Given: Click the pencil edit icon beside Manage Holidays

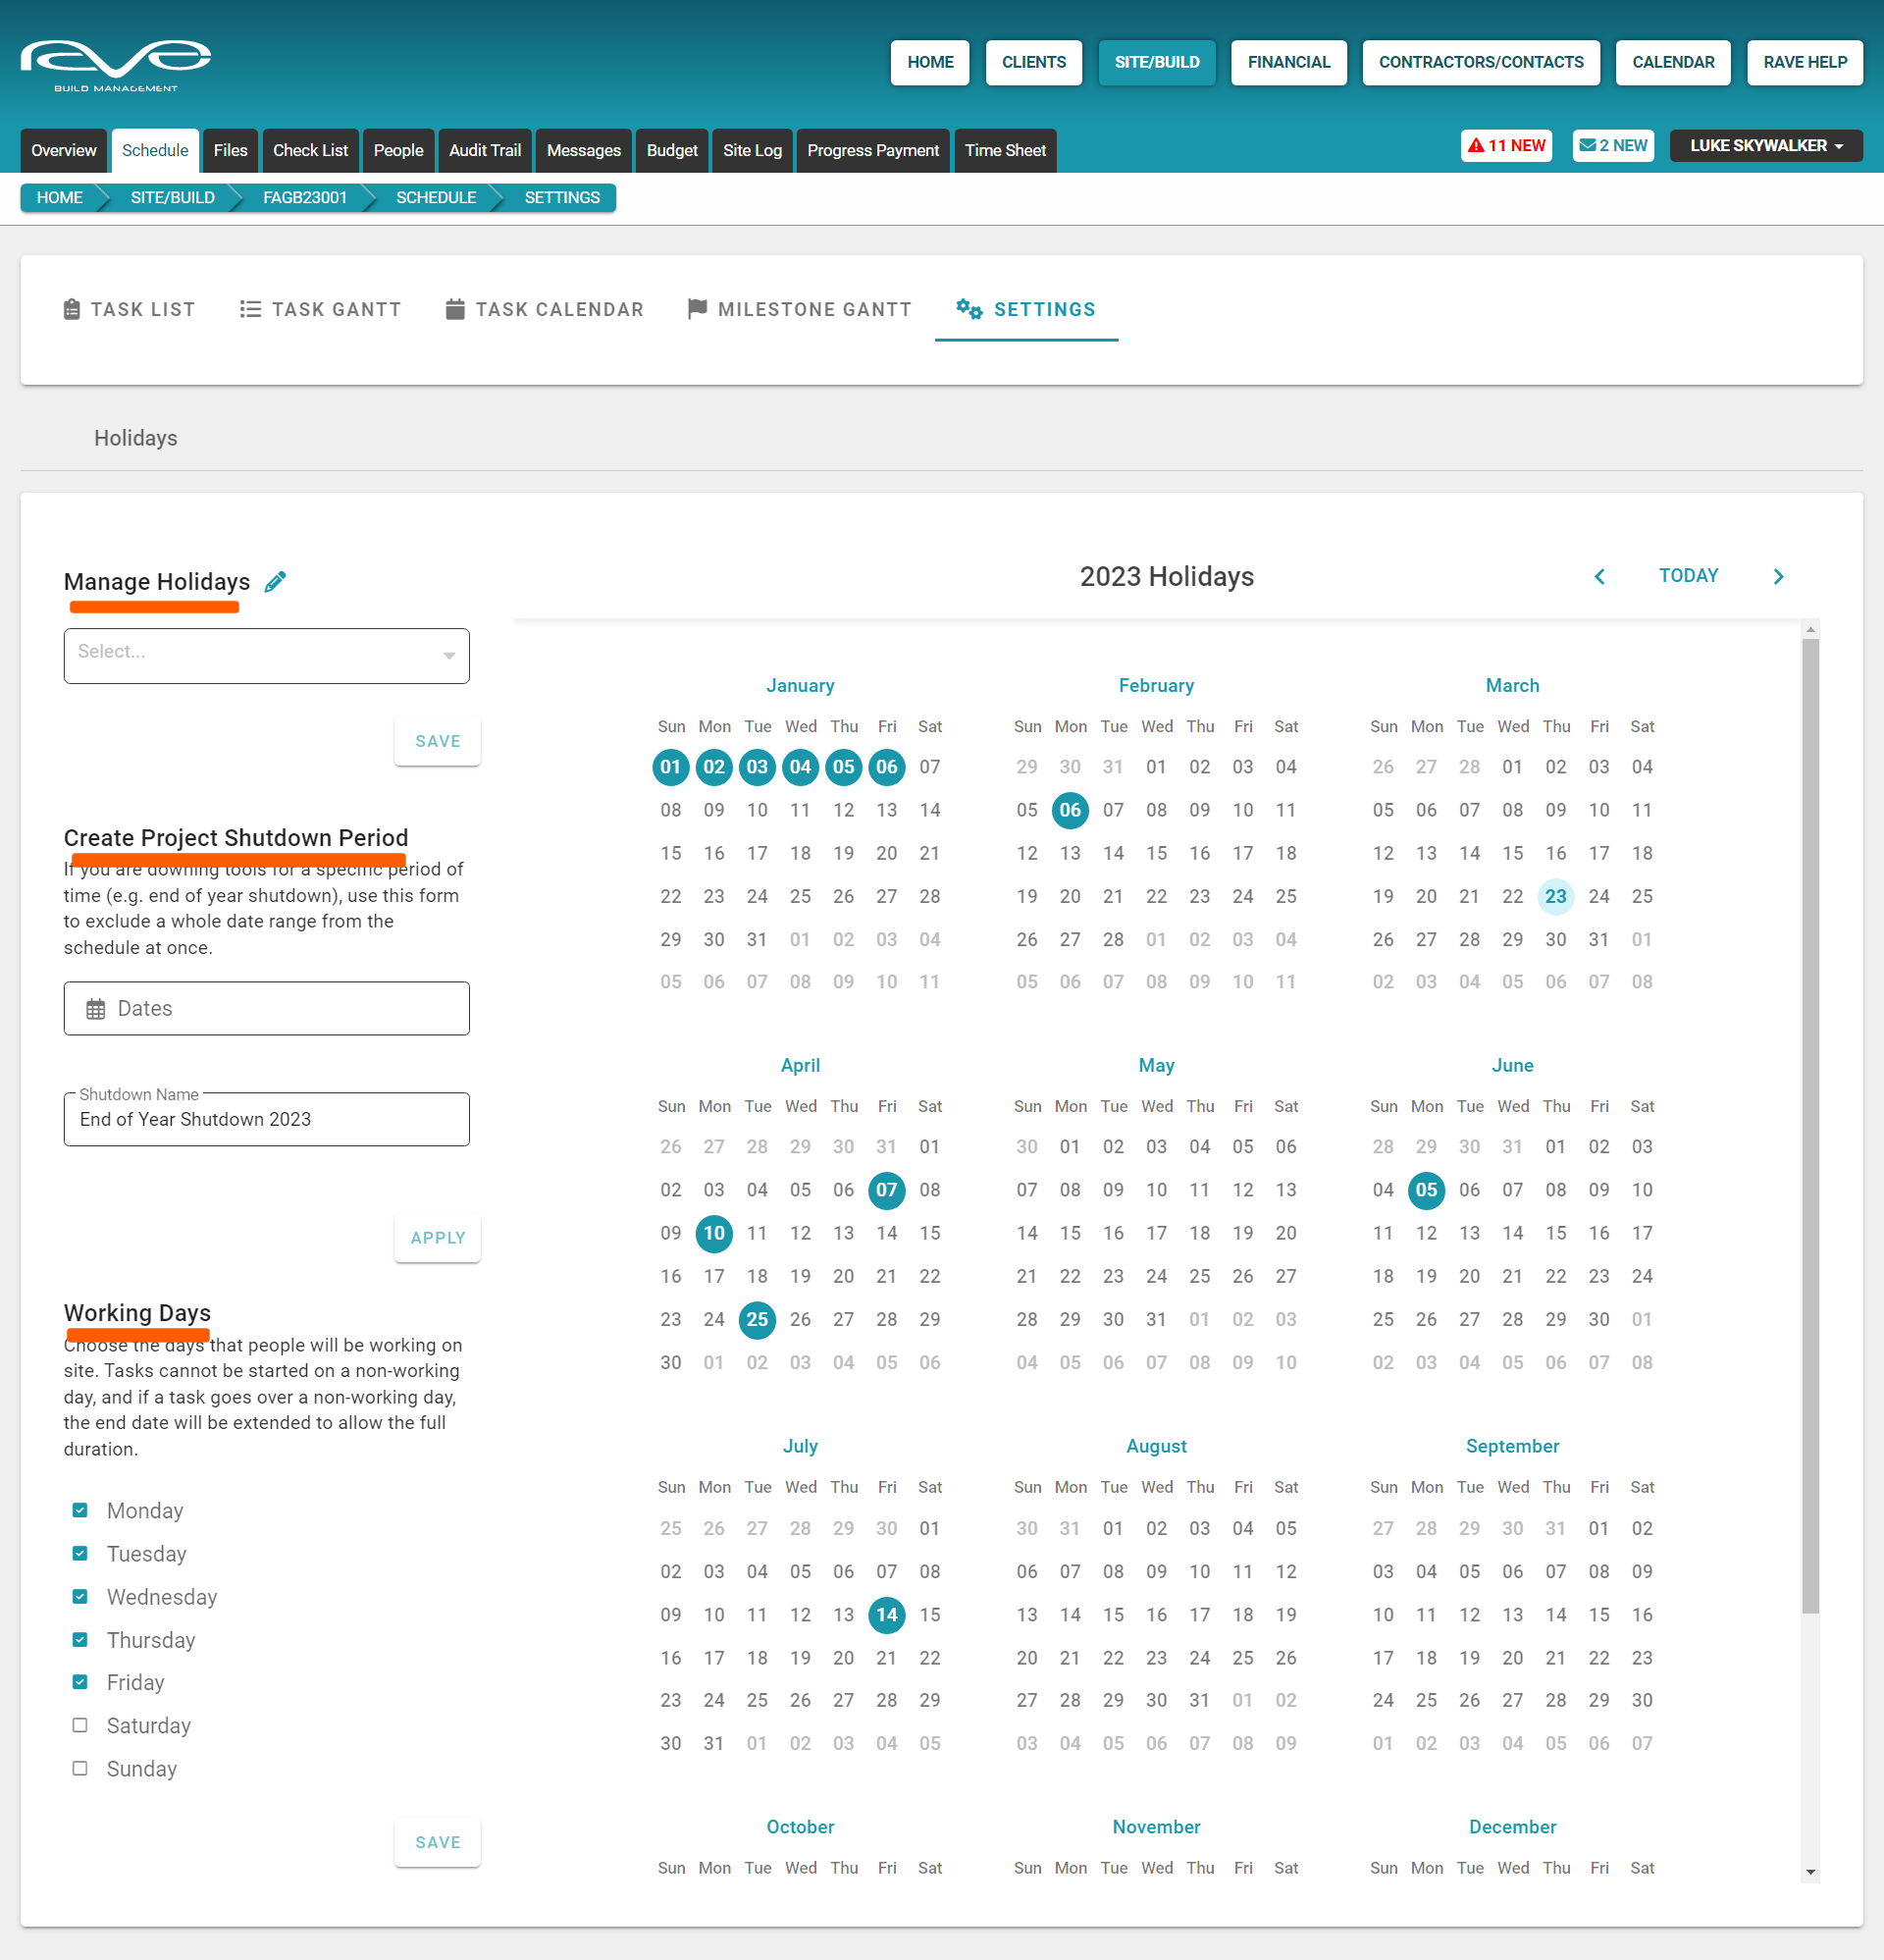Looking at the screenshot, I should click(275, 582).
